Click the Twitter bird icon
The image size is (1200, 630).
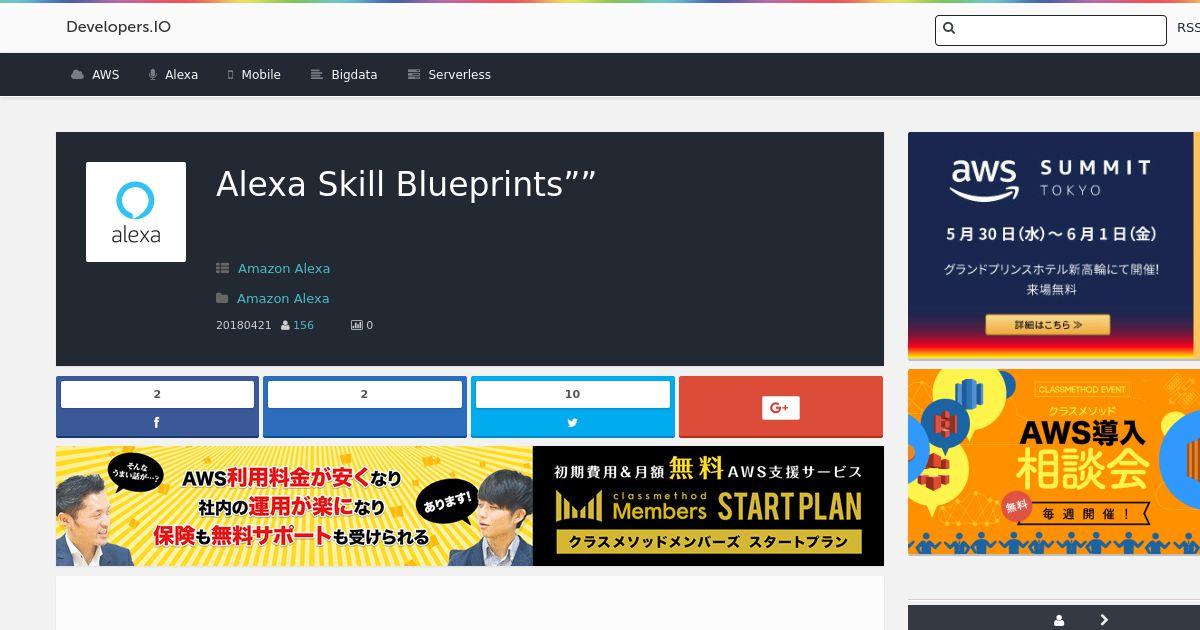[x=573, y=423]
